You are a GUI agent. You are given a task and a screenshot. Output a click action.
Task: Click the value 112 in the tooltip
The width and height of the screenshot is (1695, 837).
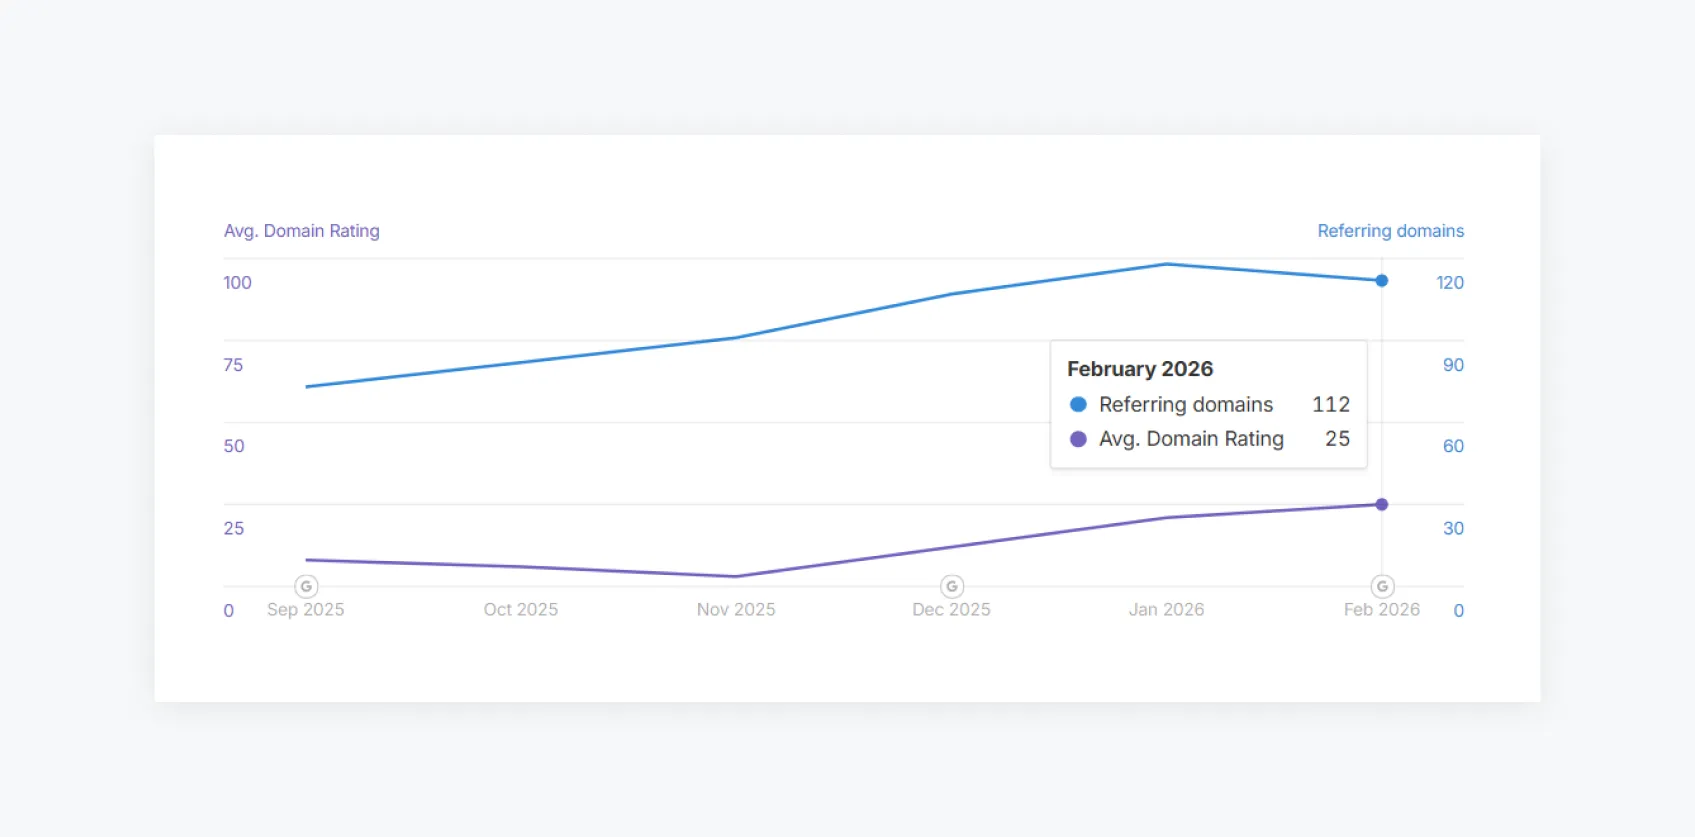click(1331, 405)
